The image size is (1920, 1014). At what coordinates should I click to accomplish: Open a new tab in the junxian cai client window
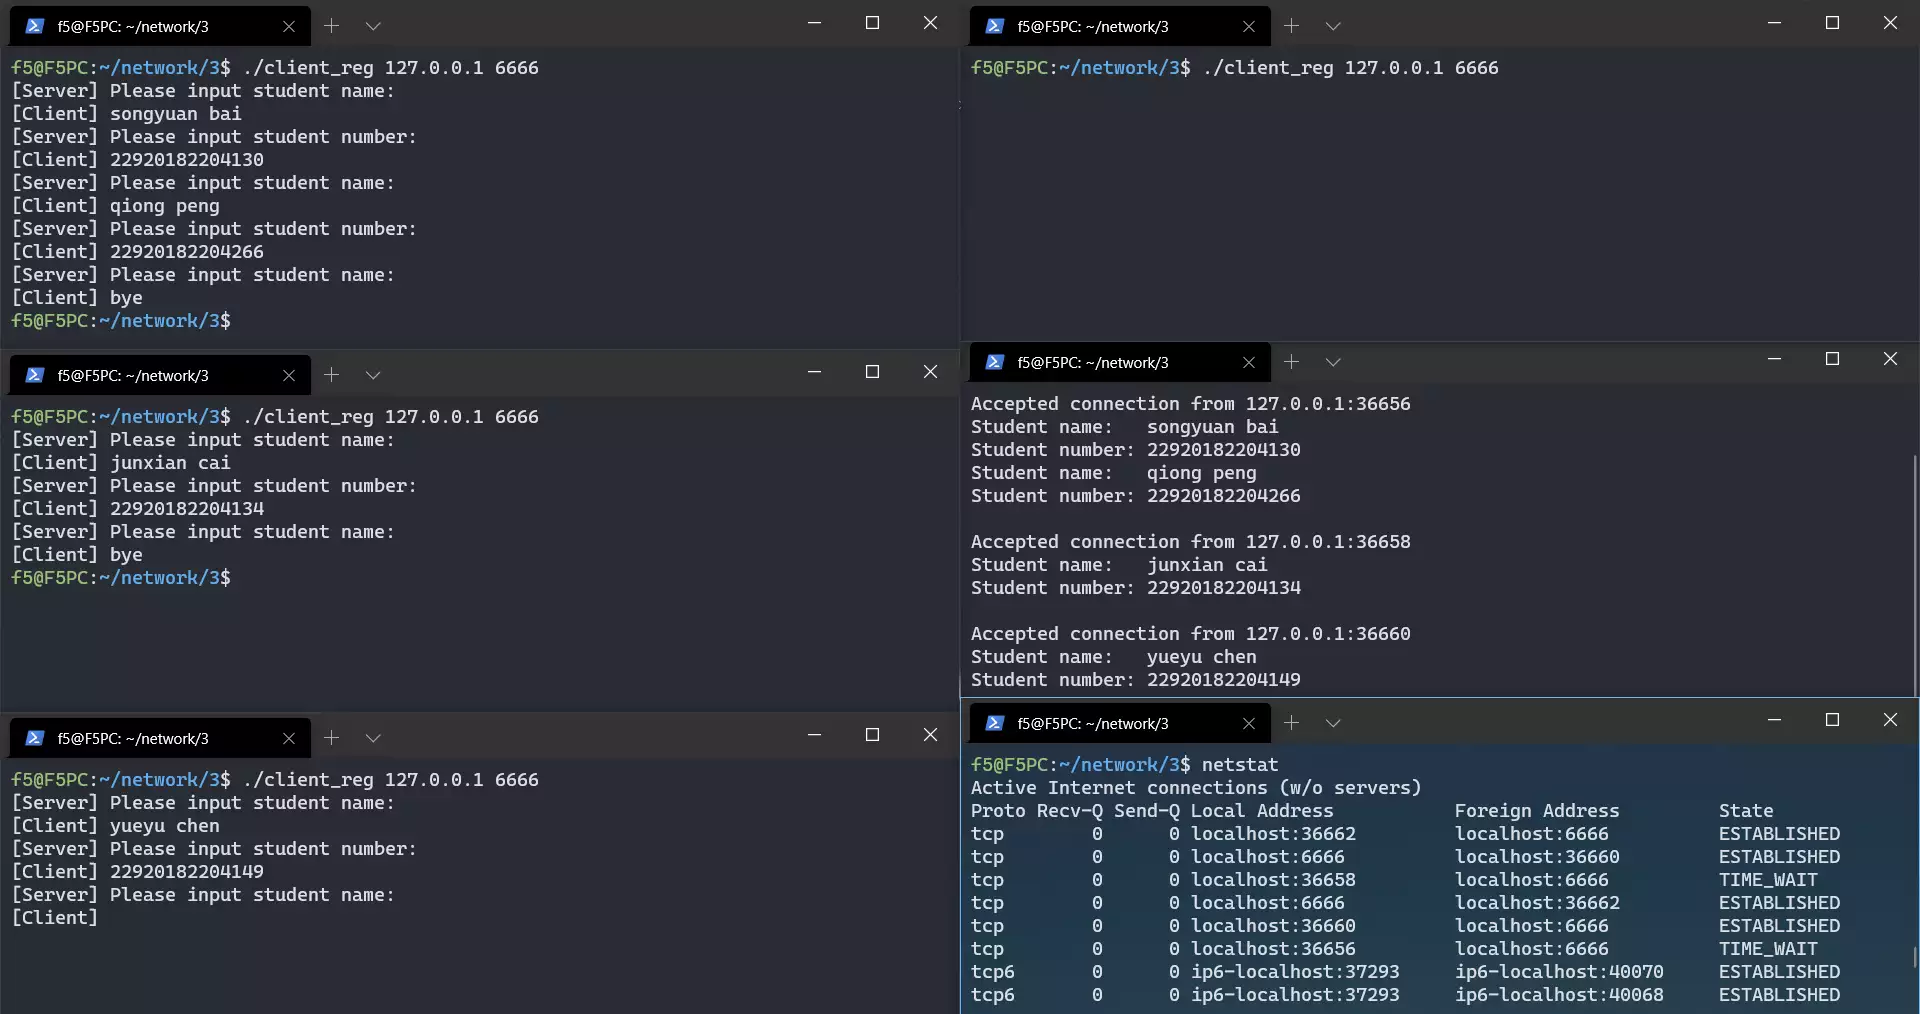coord(331,375)
